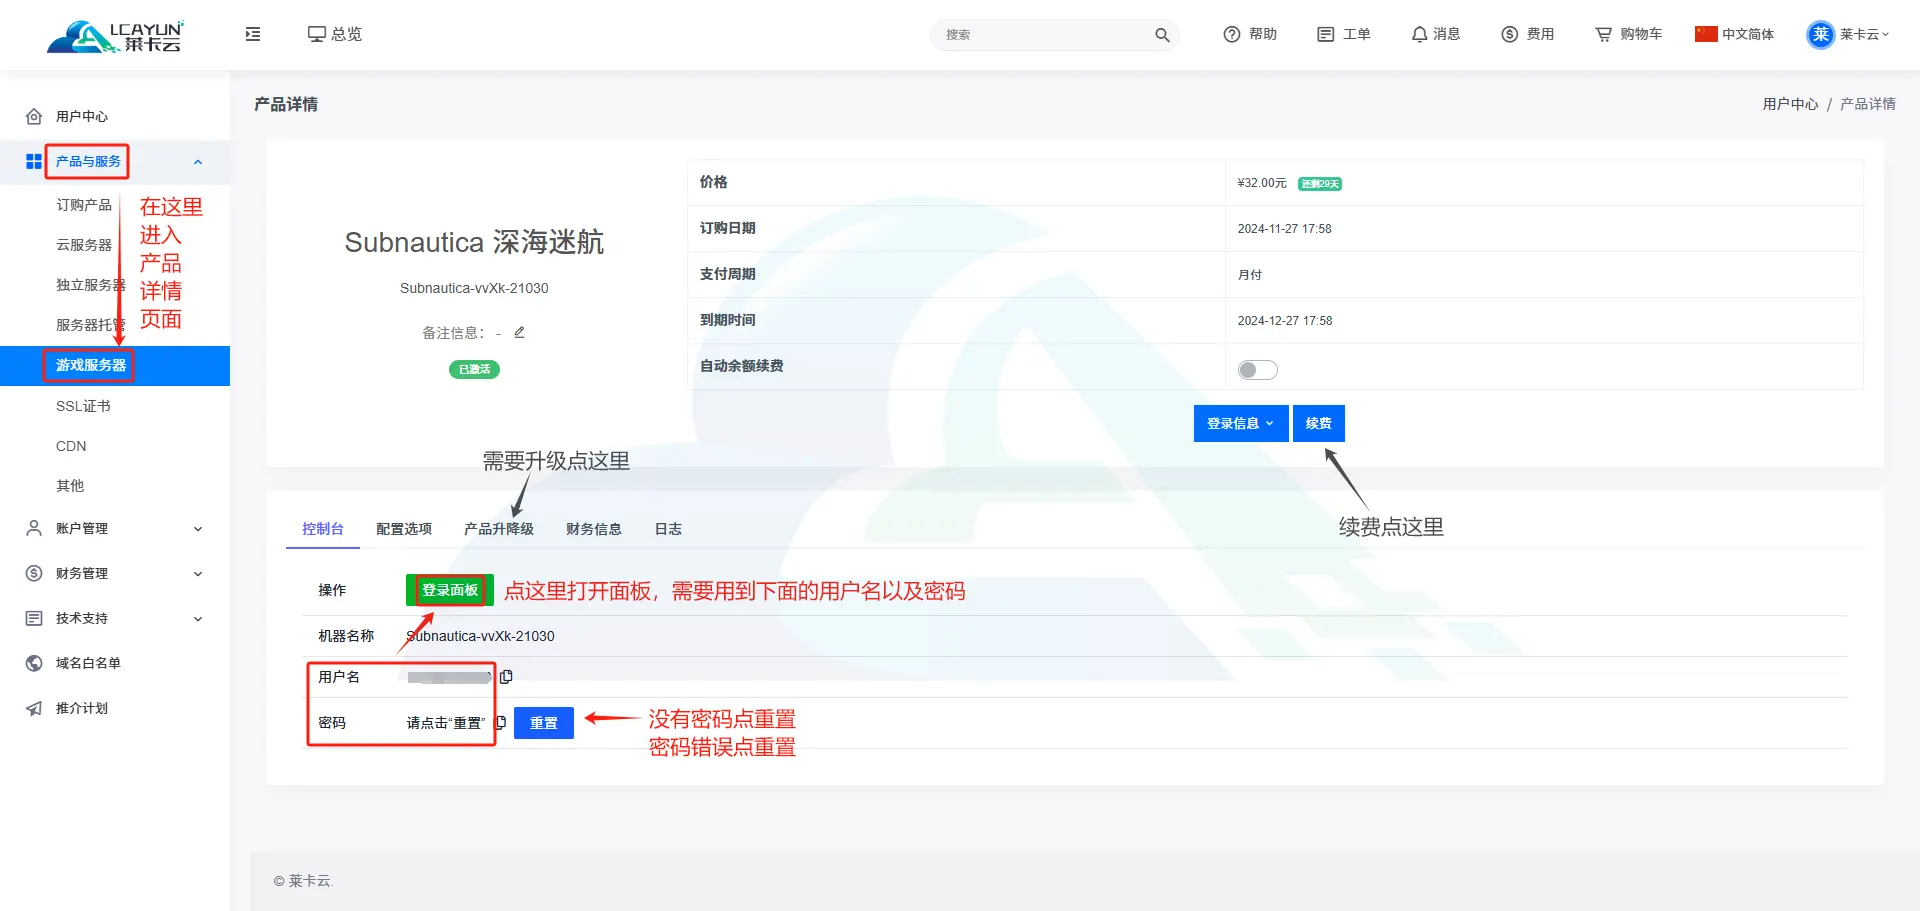Open the 总览 overview page

point(334,34)
